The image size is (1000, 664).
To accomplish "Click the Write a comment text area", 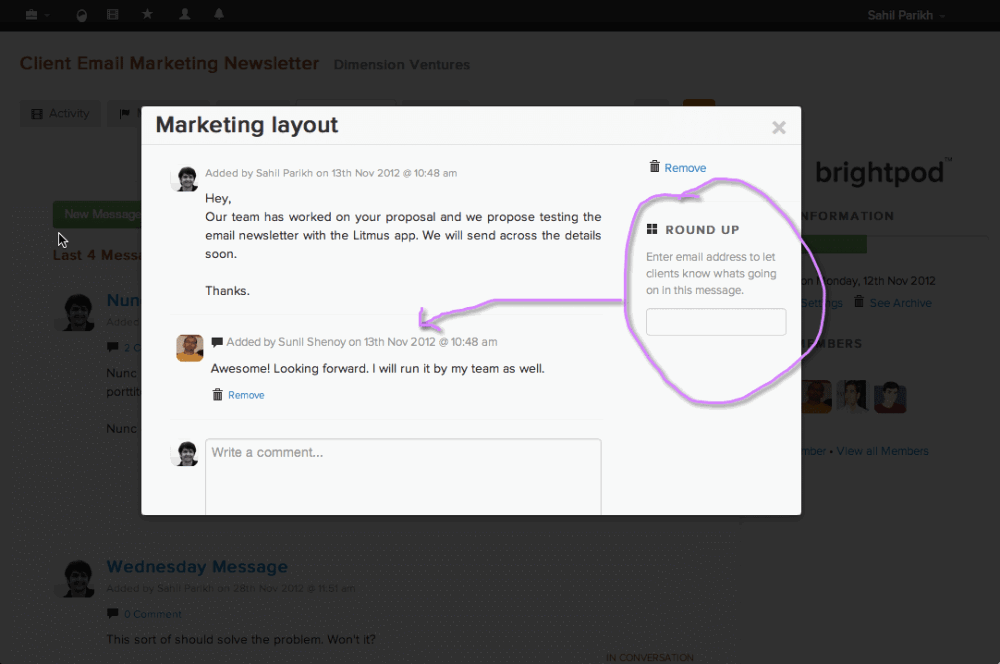I will click(403, 476).
